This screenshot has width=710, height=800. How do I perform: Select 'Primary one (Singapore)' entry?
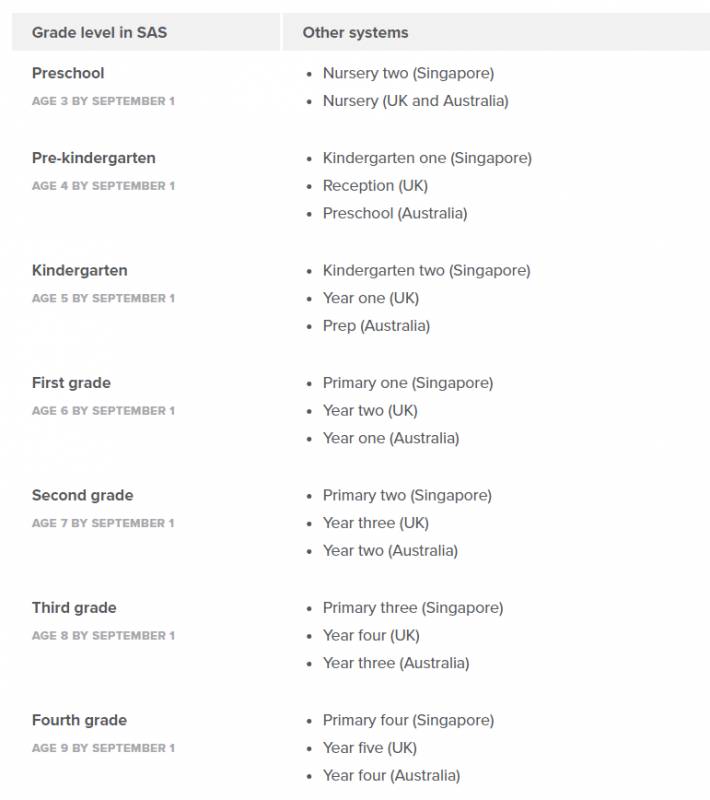click(407, 383)
